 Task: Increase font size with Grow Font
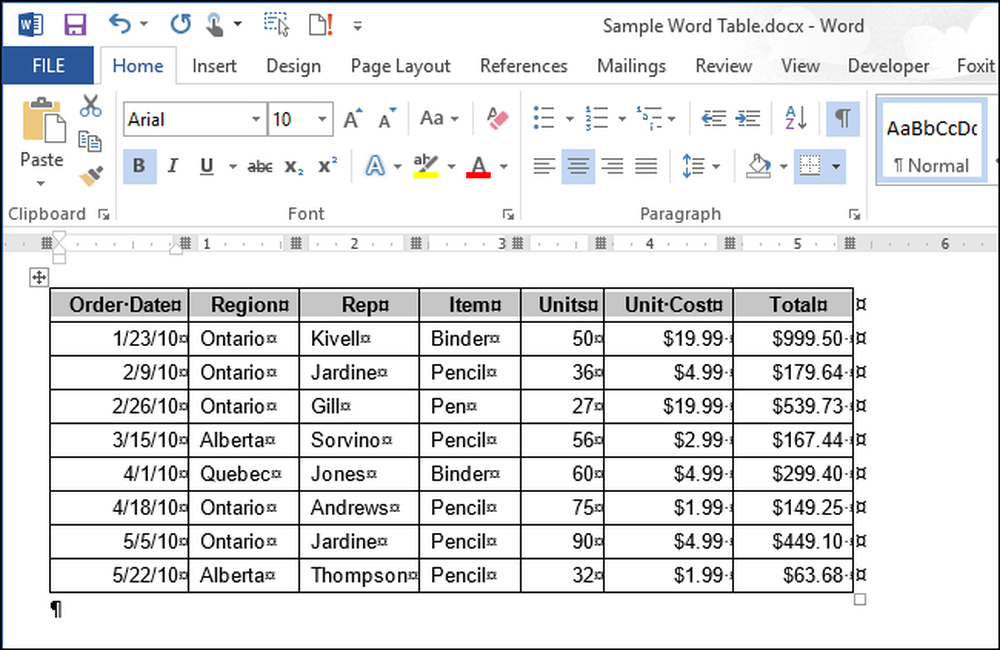(353, 119)
